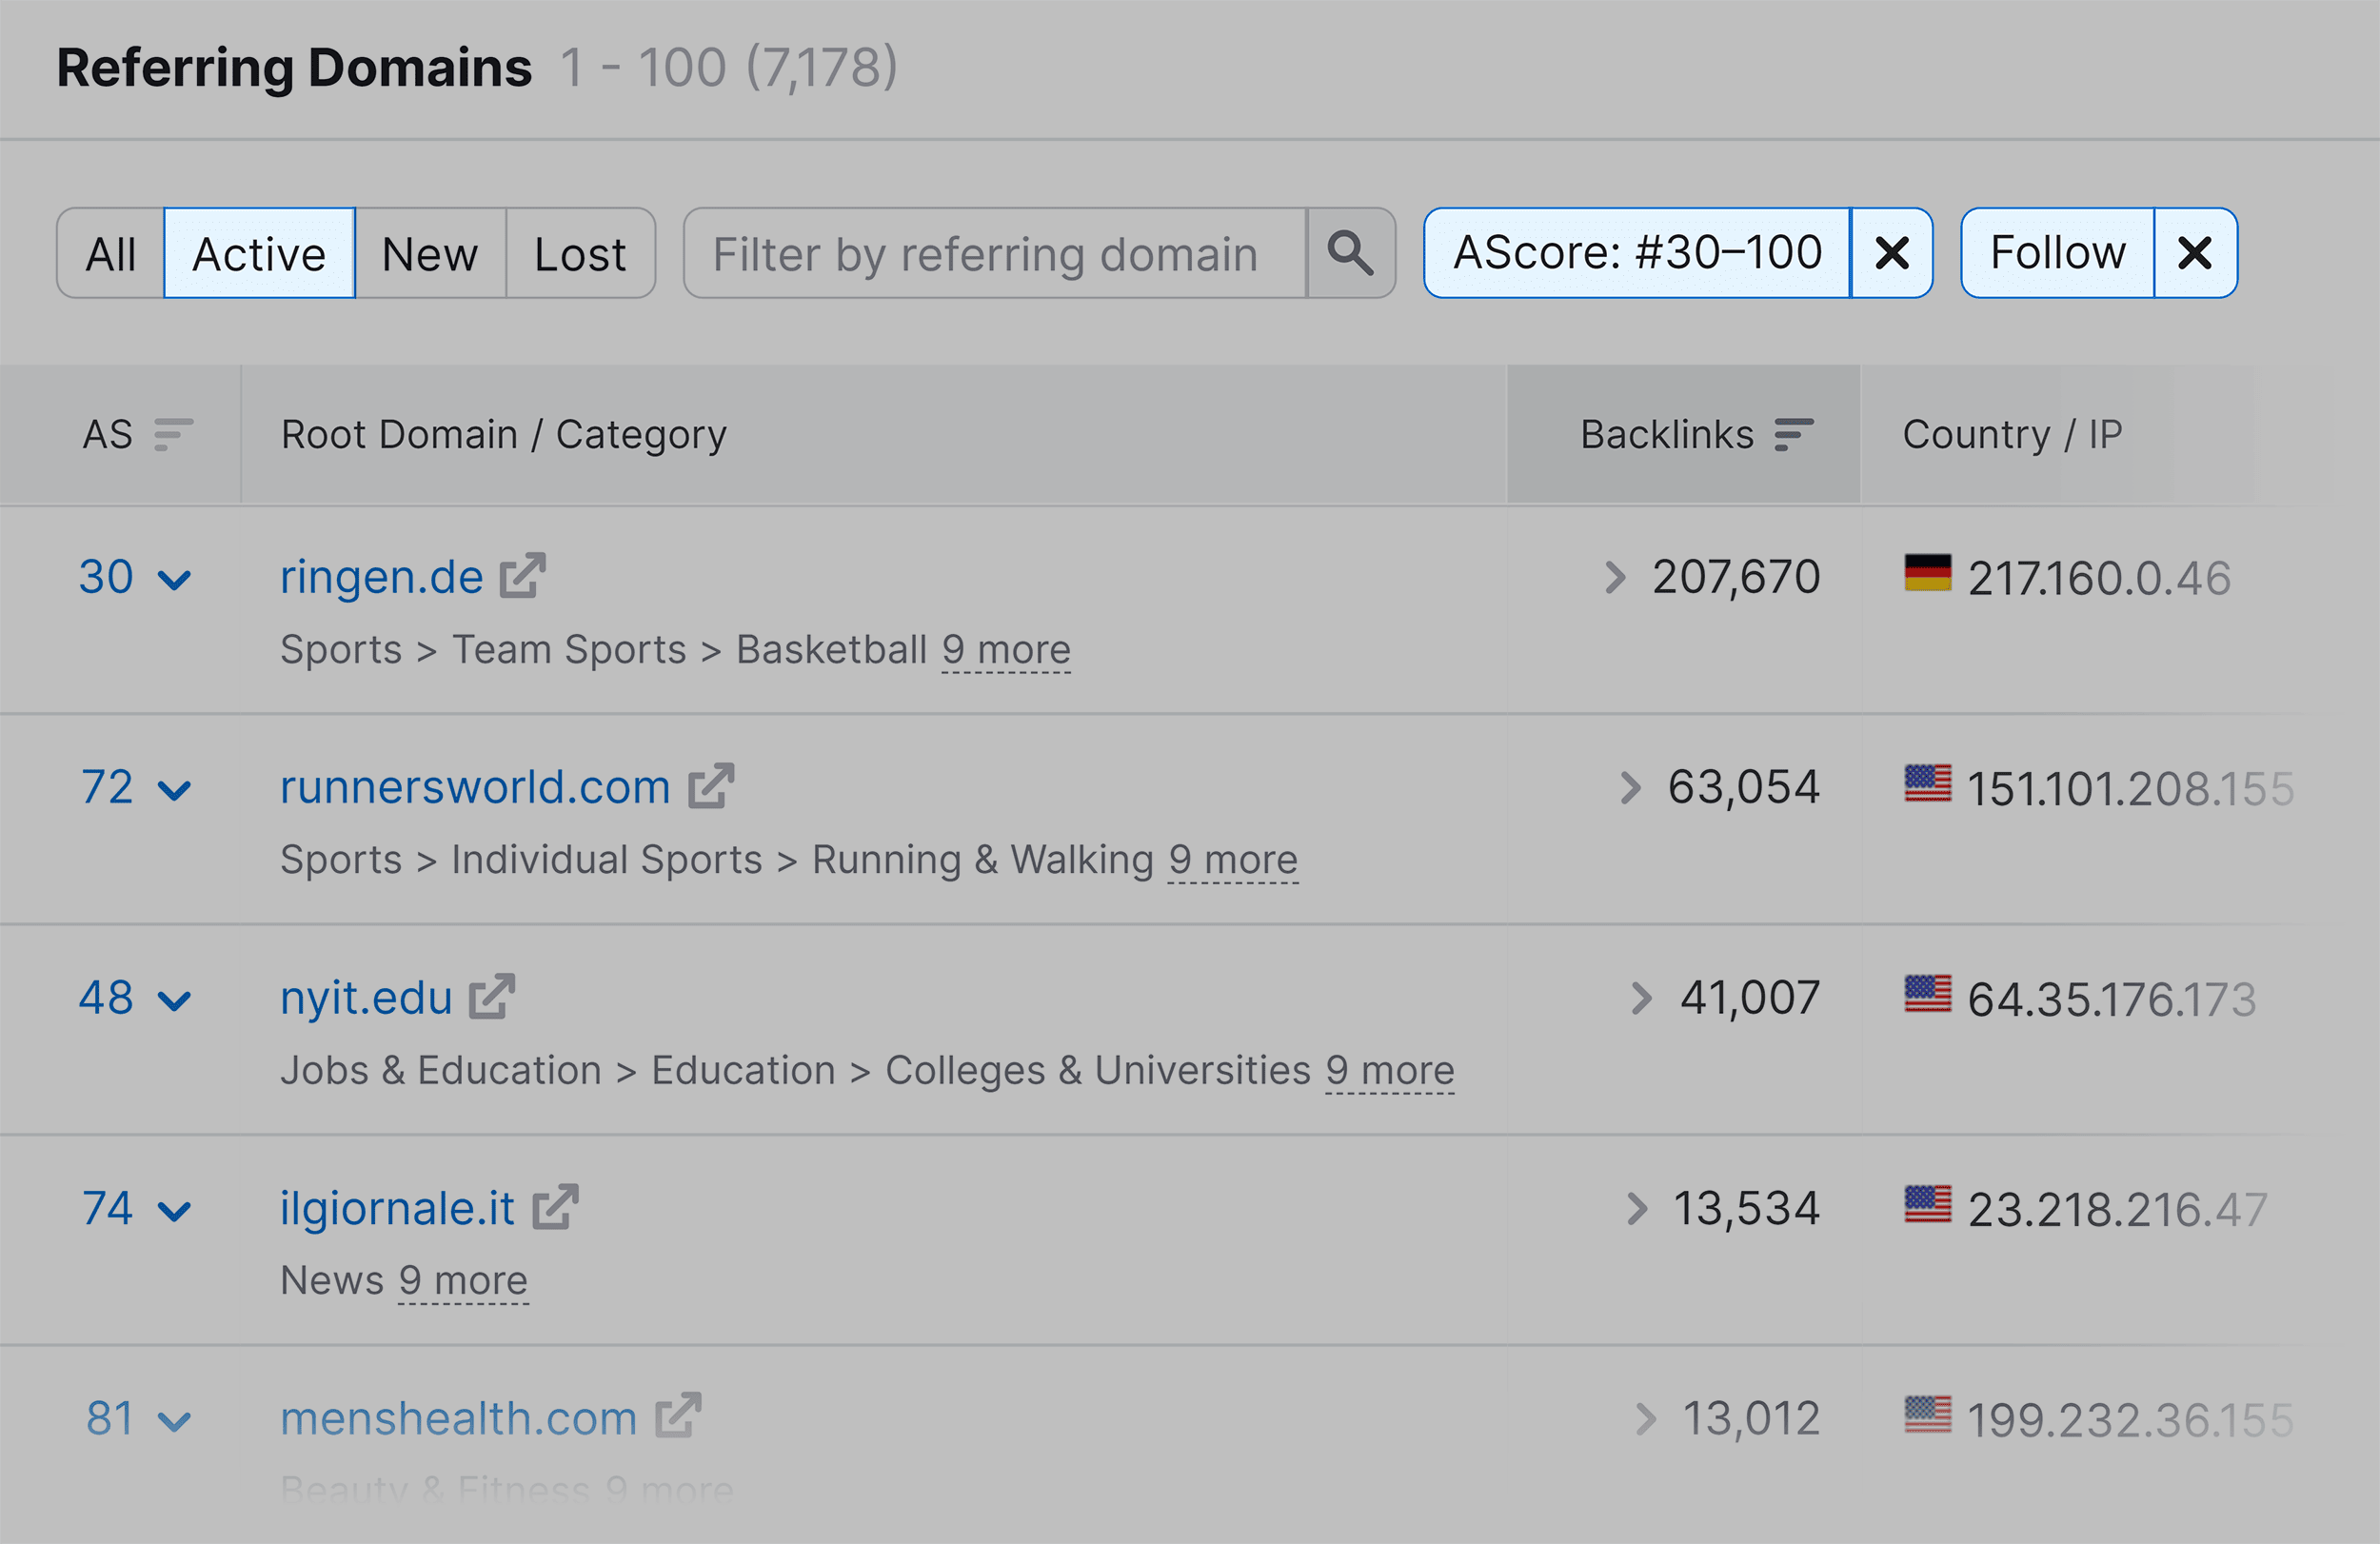Screen dimensions: 2380x1544
Task: Click the external link icon beside ilgiornale.it
Action: (557, 1208)
